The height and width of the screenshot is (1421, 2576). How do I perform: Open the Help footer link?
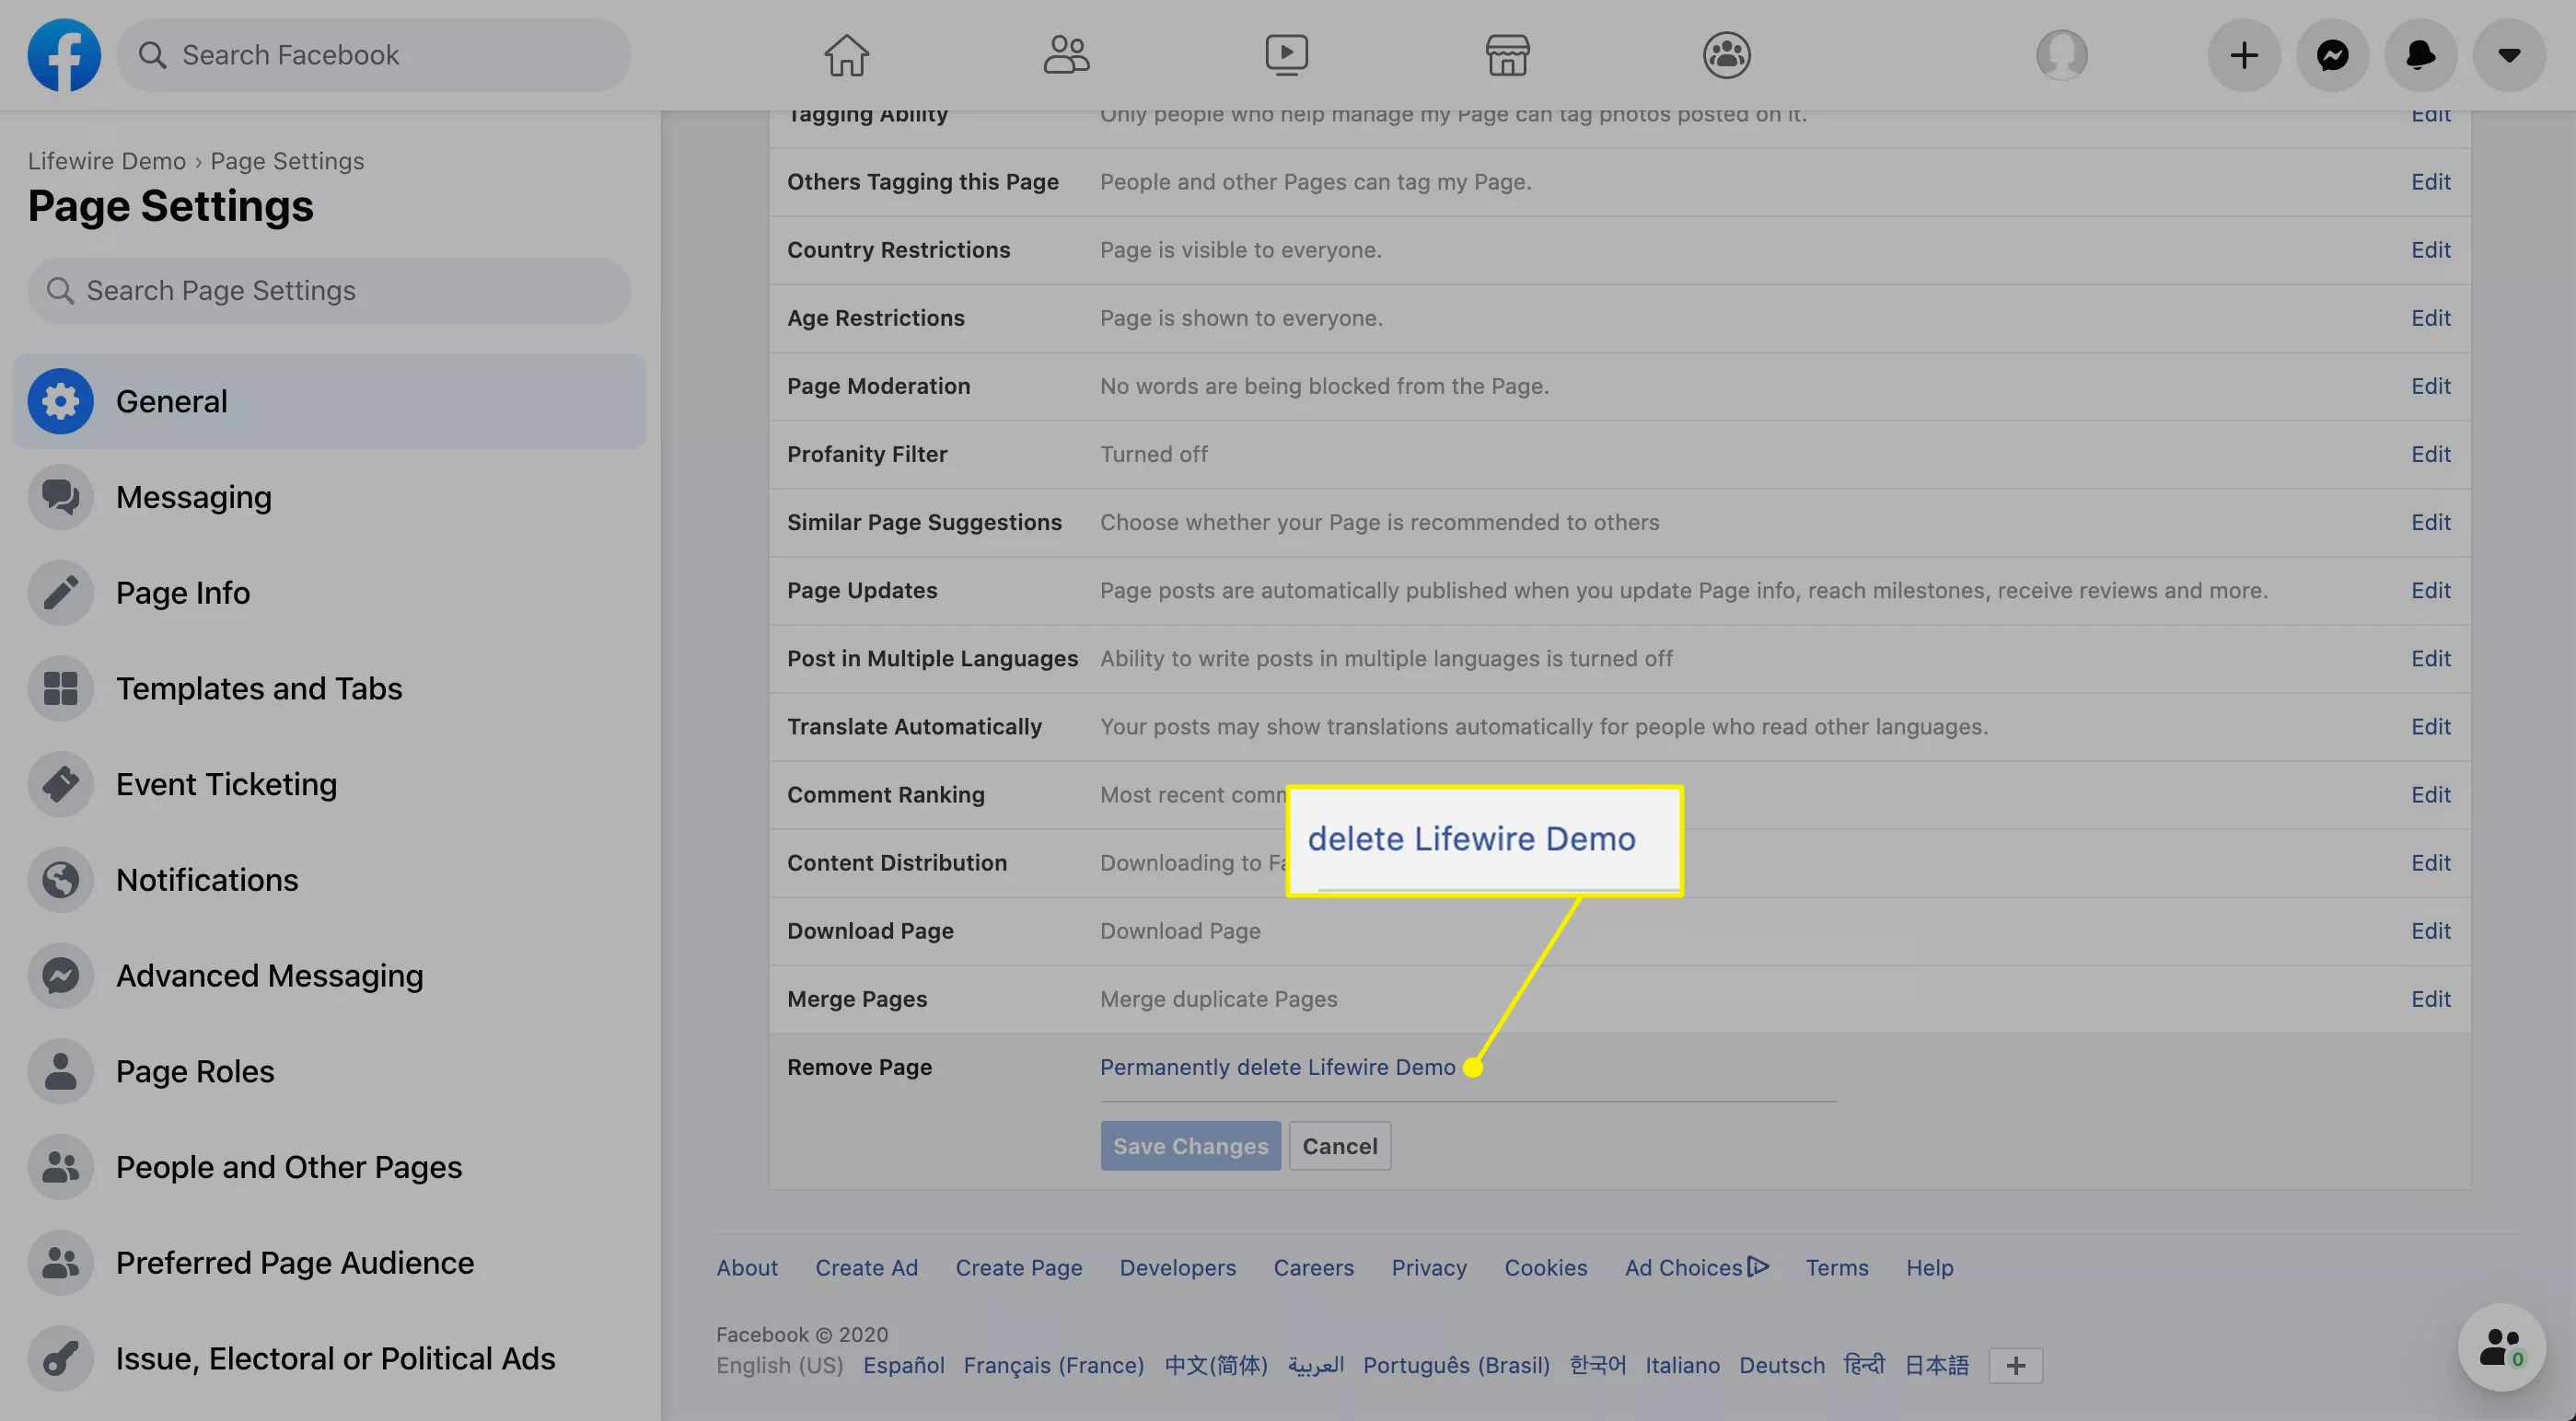click(1928, 1268)
